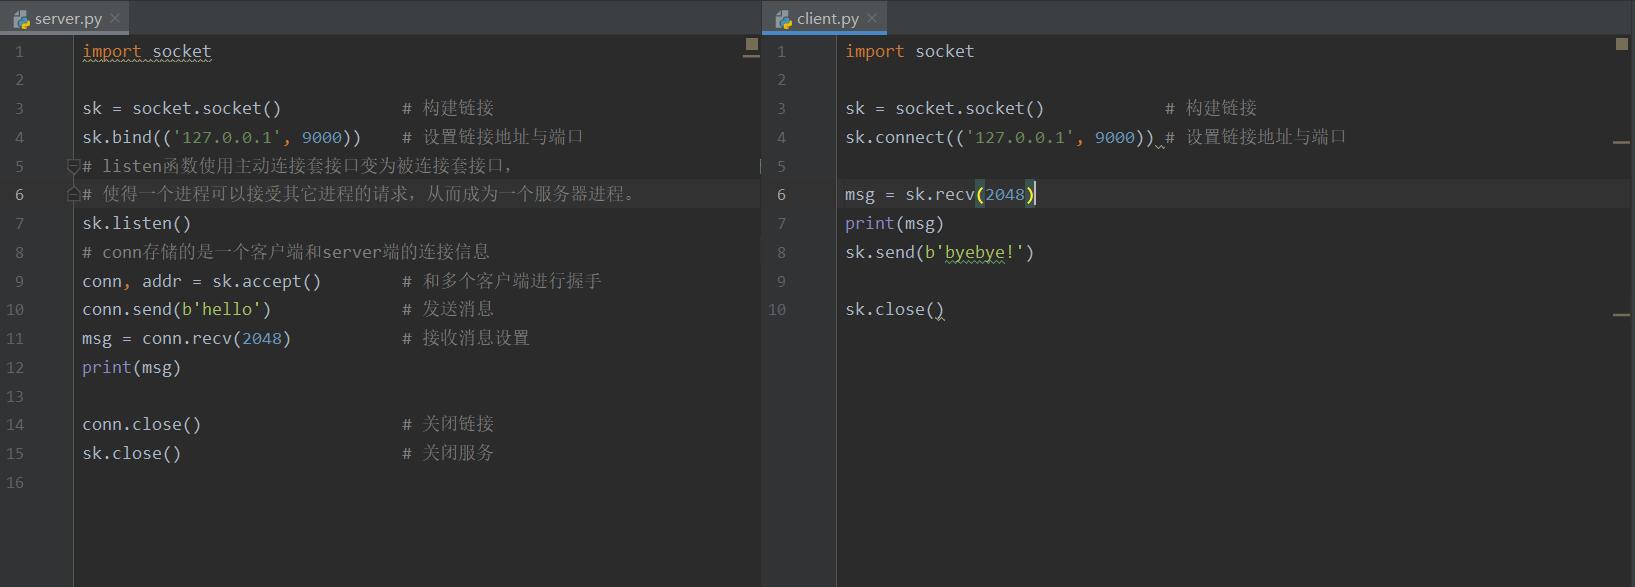Image resolution: width=1635 pixels, height=587 pixels.
Task: Click "conn.send(b'hello')" in server.py
Action: tap(177, 309)
